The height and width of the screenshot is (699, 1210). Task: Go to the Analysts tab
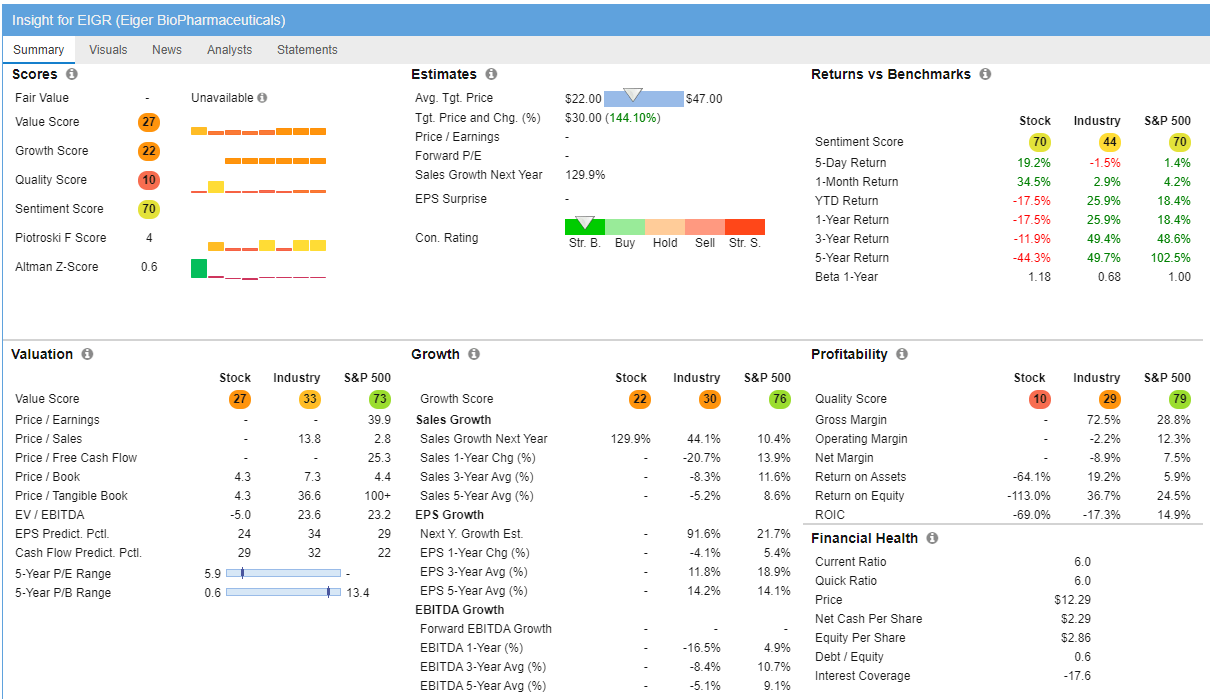(x=229, y=49)
